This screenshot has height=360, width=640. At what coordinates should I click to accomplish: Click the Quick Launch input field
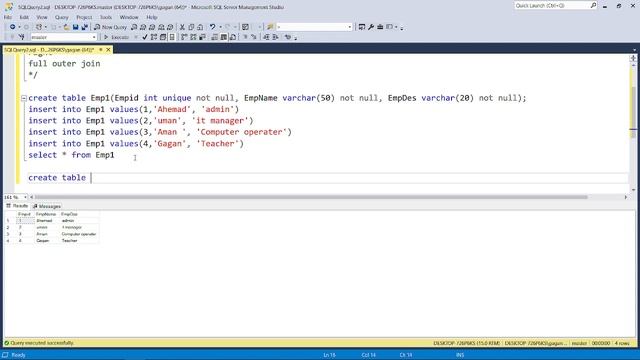point(551,5)
